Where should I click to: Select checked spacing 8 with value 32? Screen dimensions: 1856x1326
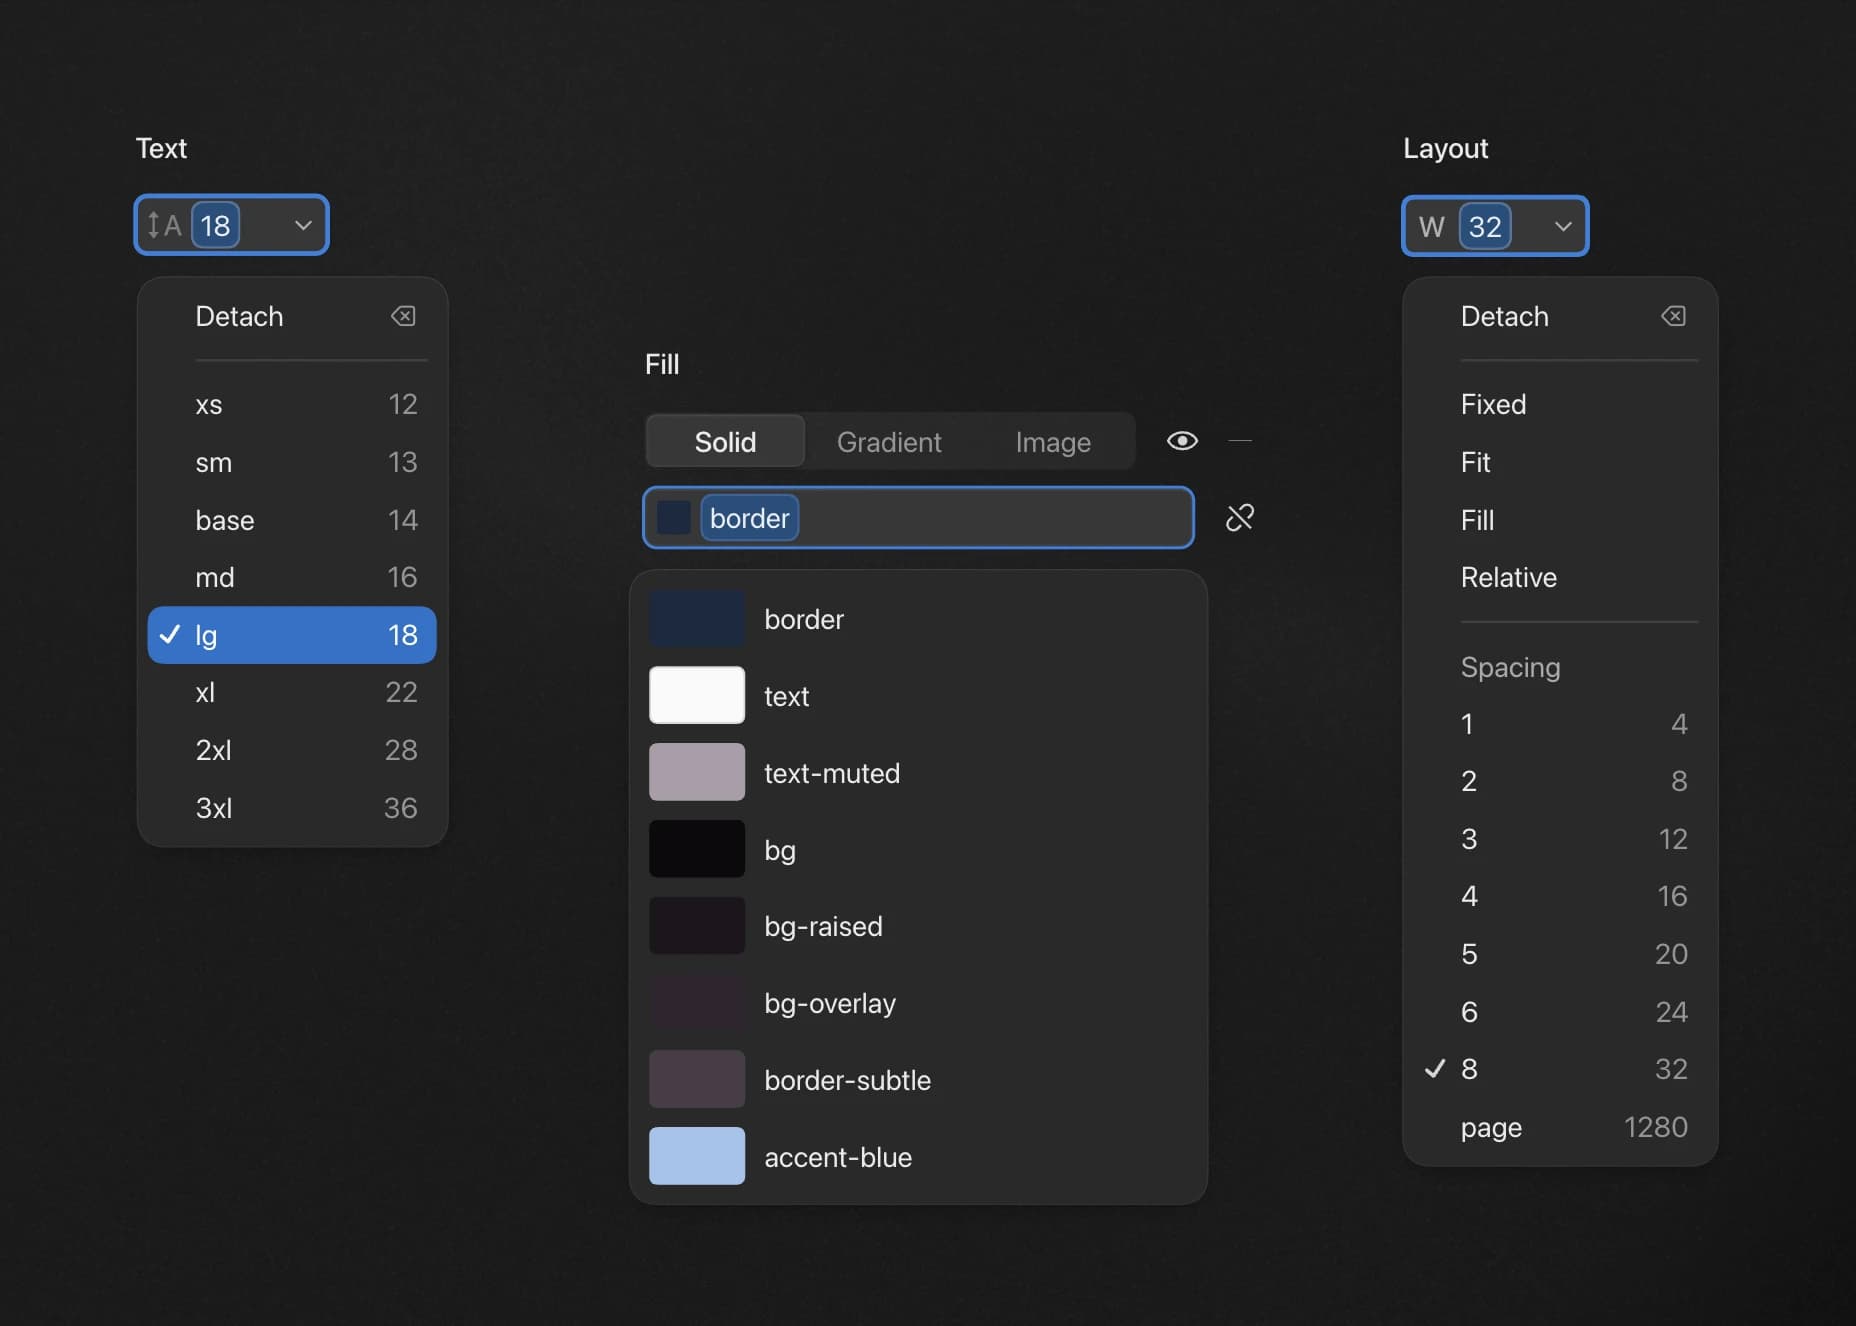click(1560, 1069)
